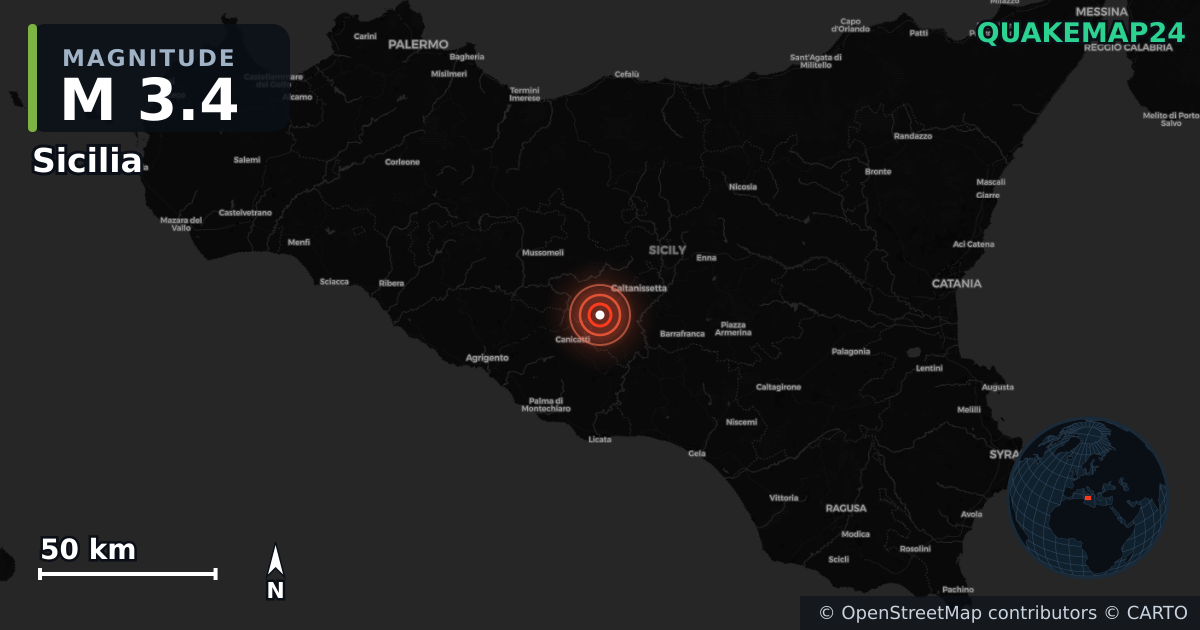Click the Caltanissetta town label
1200x630 pixels.
pyautogui.click(x=638, y=288)
